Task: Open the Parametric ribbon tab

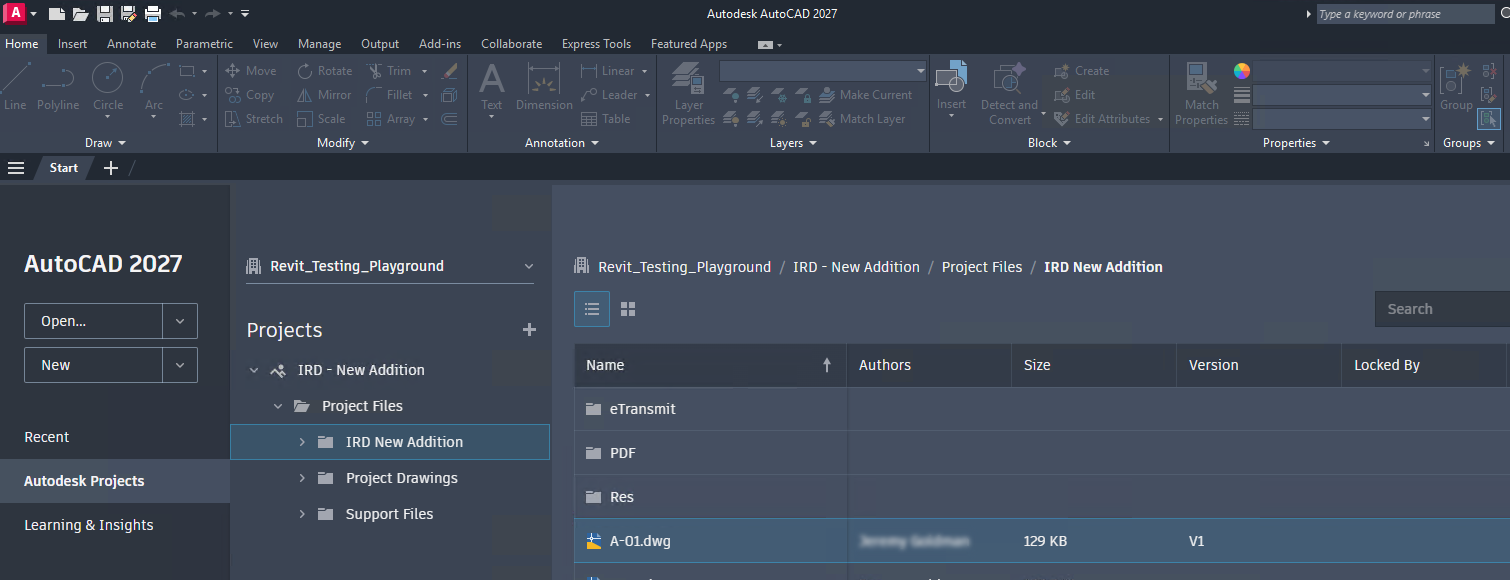Action: click(x=204, y=44)
